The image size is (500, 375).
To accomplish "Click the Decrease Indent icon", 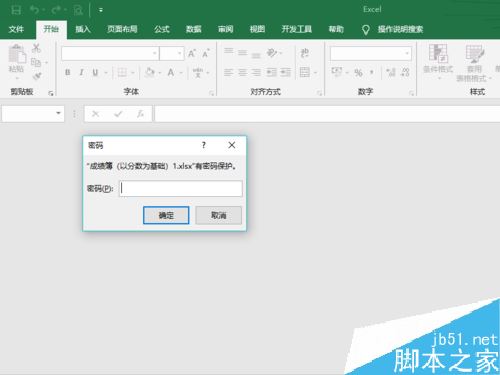I will pyautogui.click(x=272, y=72).
